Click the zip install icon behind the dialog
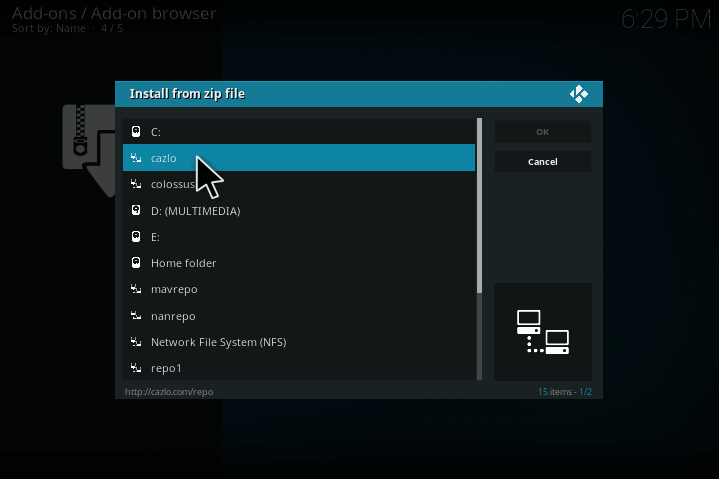The height and width of the screenshot is (479, 719). 89,151
